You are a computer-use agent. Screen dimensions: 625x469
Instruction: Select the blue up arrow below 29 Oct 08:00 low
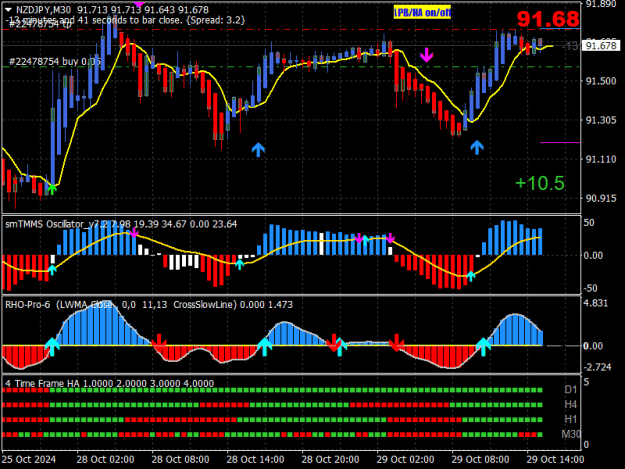click(477, 147)
